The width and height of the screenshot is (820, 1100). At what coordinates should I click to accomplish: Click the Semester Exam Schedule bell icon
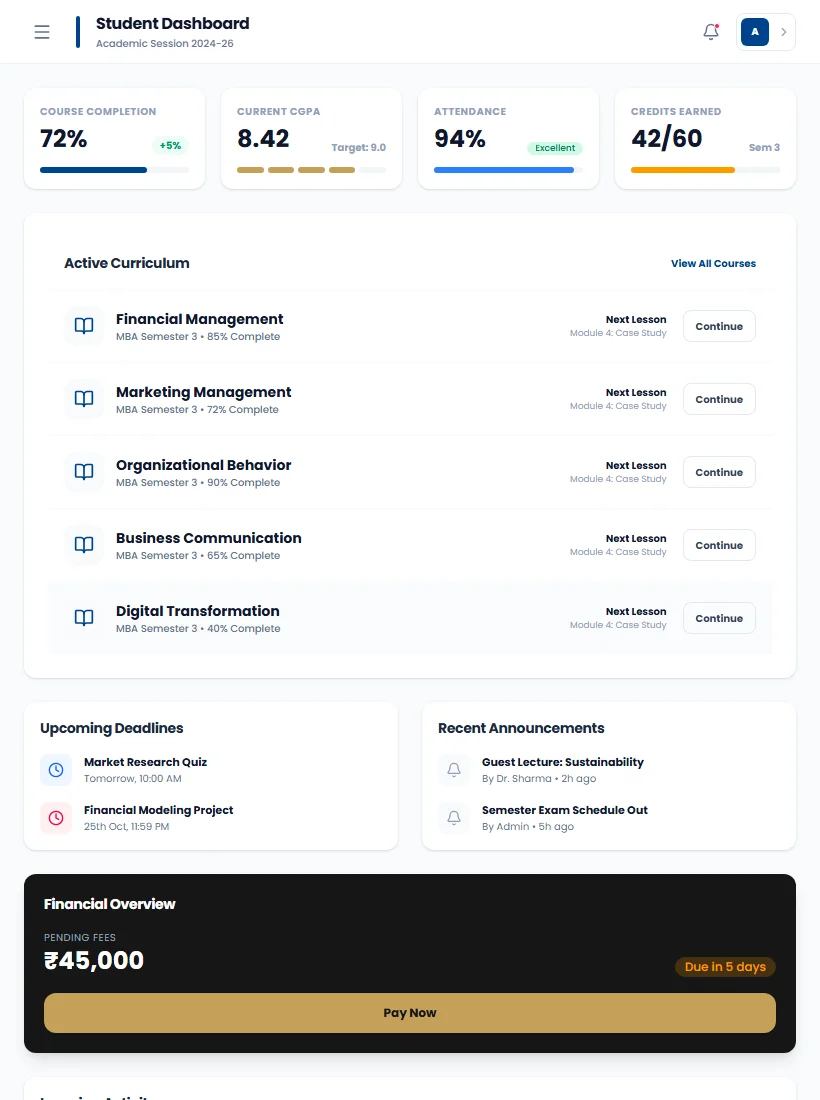click(x=454, y=817)
